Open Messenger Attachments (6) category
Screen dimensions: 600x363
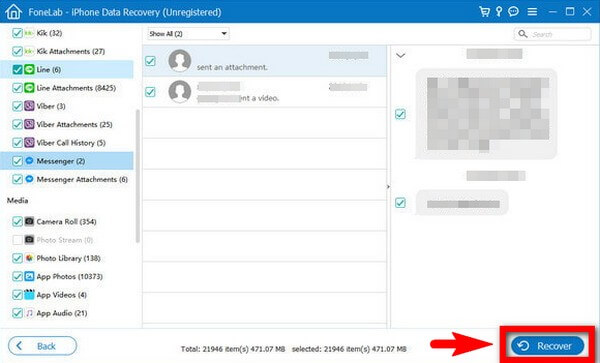pyautogui.click(x=82, y=179)
